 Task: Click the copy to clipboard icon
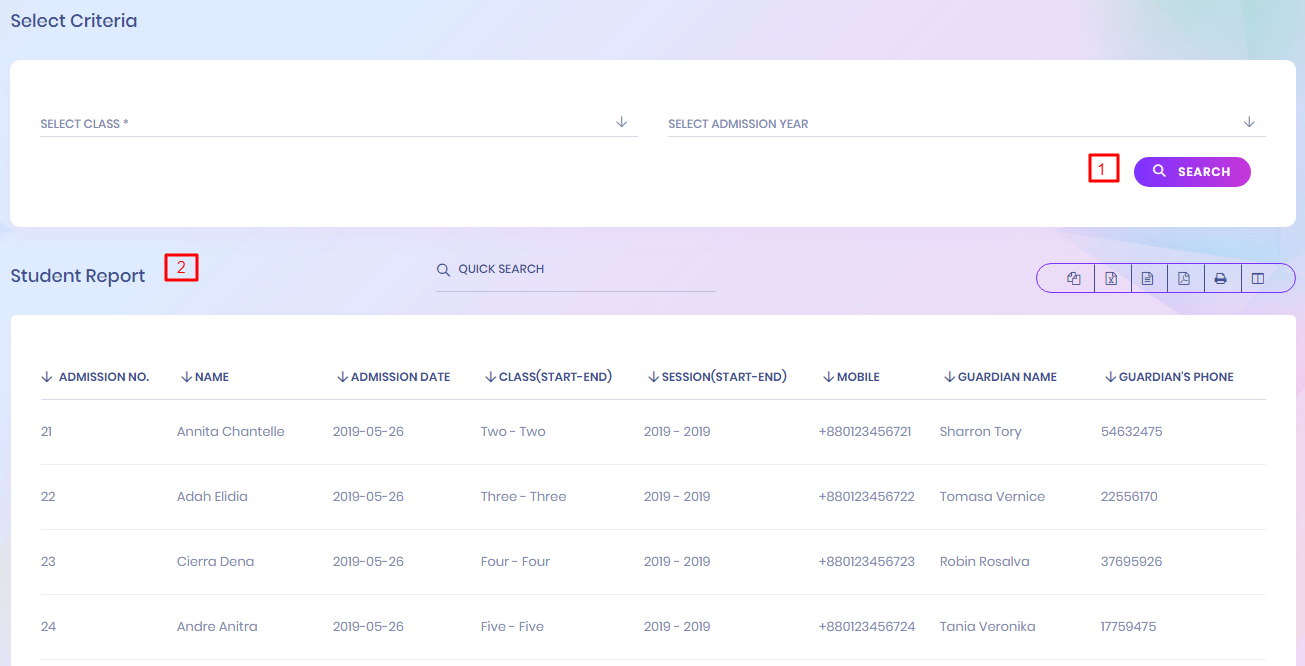1074,279
